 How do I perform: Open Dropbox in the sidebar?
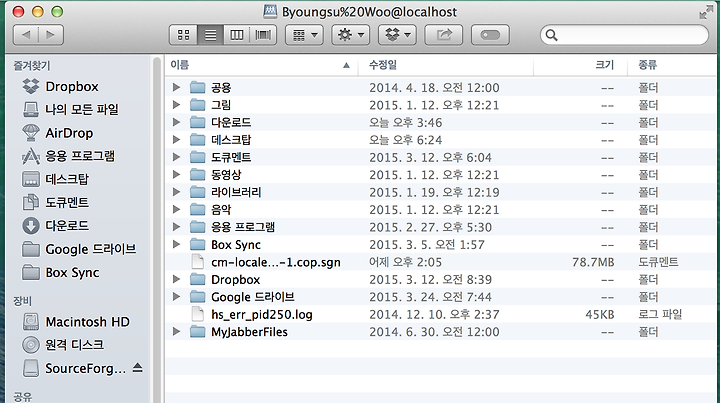click(x=61, y=86)
